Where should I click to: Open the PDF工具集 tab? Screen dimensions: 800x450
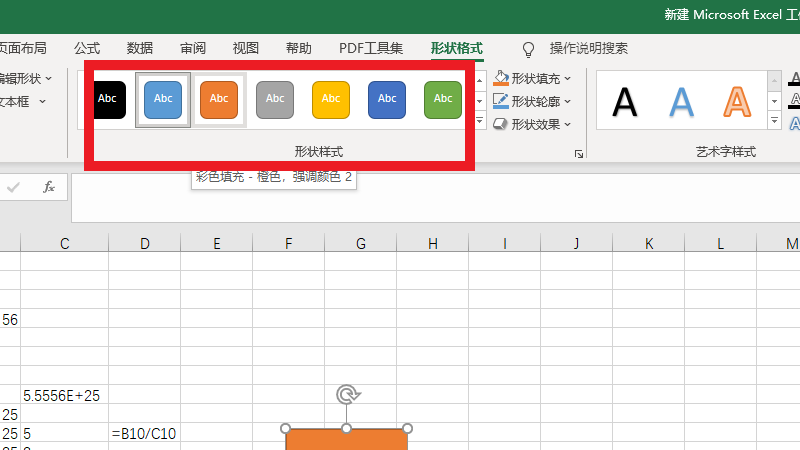coord(371,48)
